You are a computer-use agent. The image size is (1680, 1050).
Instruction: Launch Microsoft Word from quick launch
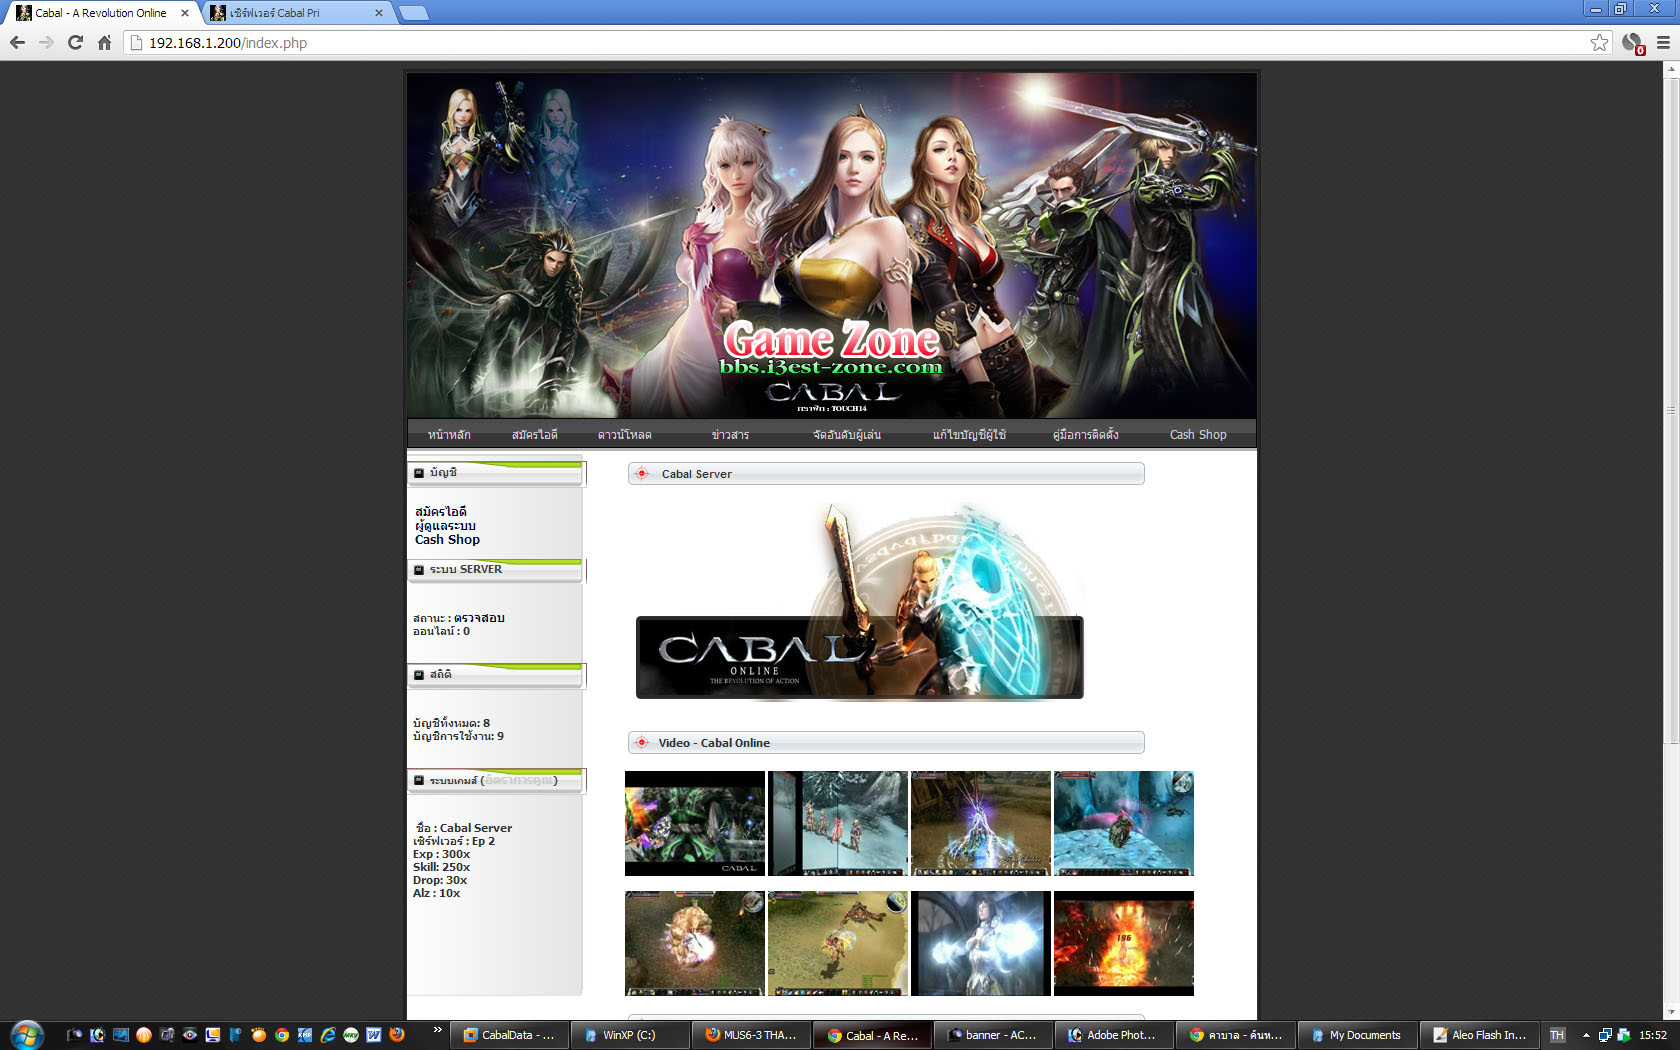[x=374, y=1035]
